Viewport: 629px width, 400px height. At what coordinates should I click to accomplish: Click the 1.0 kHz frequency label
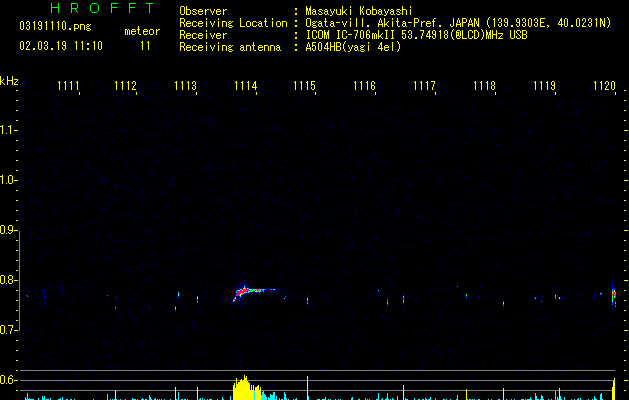point(8,179)
